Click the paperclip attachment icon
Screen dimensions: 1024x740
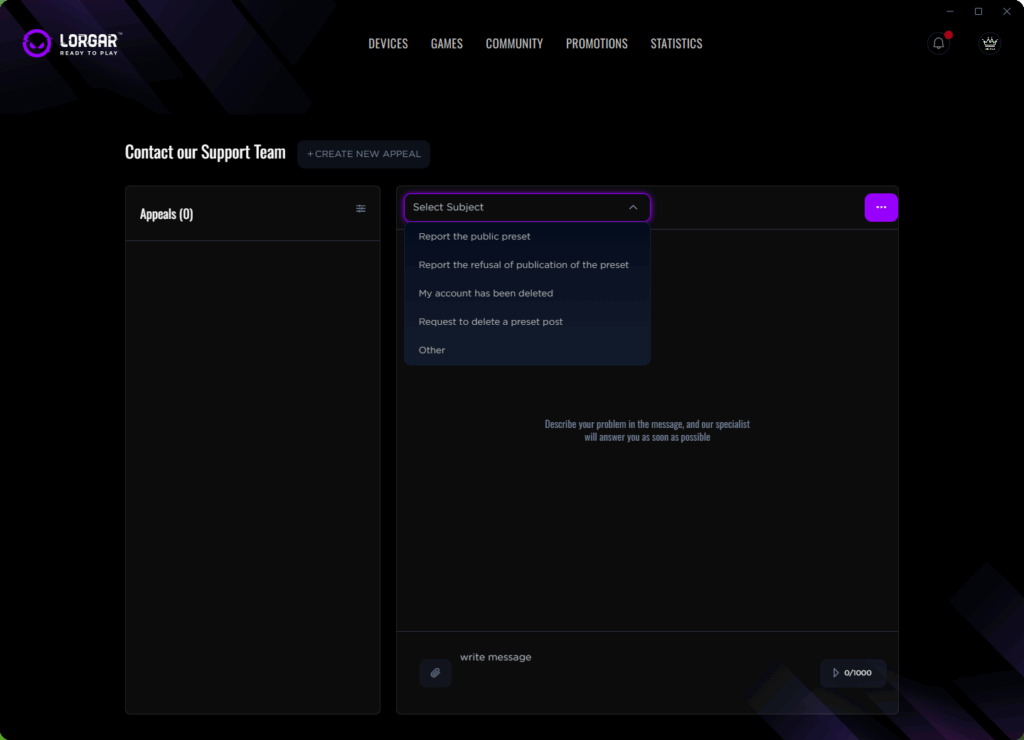[435, 673]
